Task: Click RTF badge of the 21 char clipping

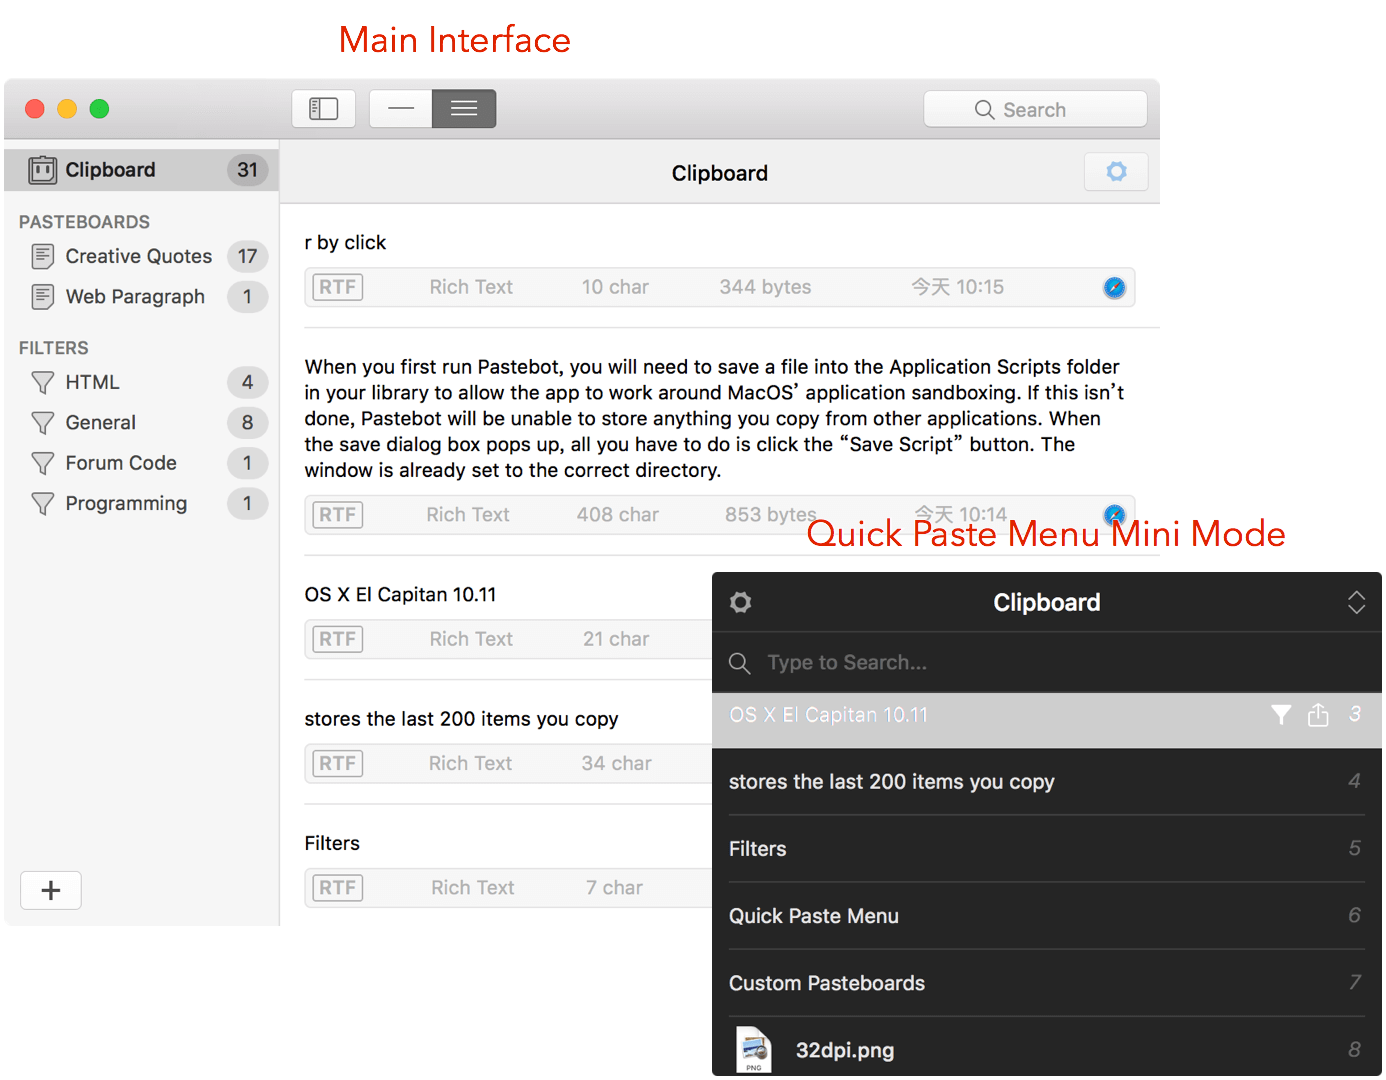Action: (x=338, y=639)
